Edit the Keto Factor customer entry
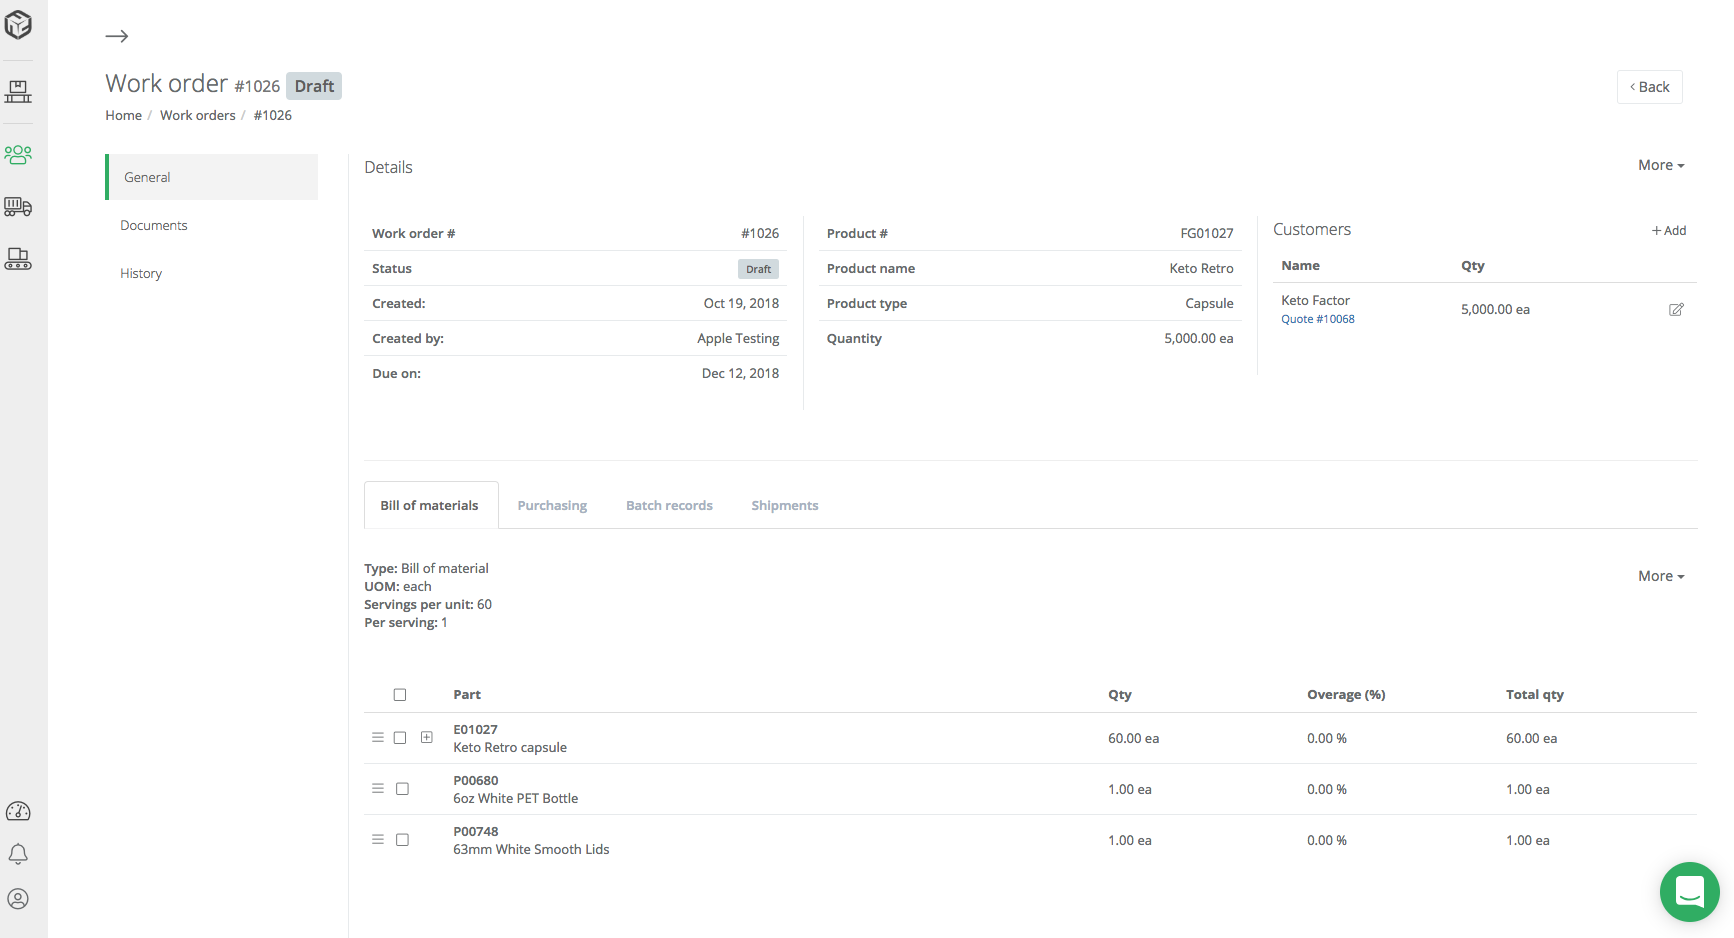Image resolution: width=1734 pixels, height=938 pixels. click(1677, 309)
